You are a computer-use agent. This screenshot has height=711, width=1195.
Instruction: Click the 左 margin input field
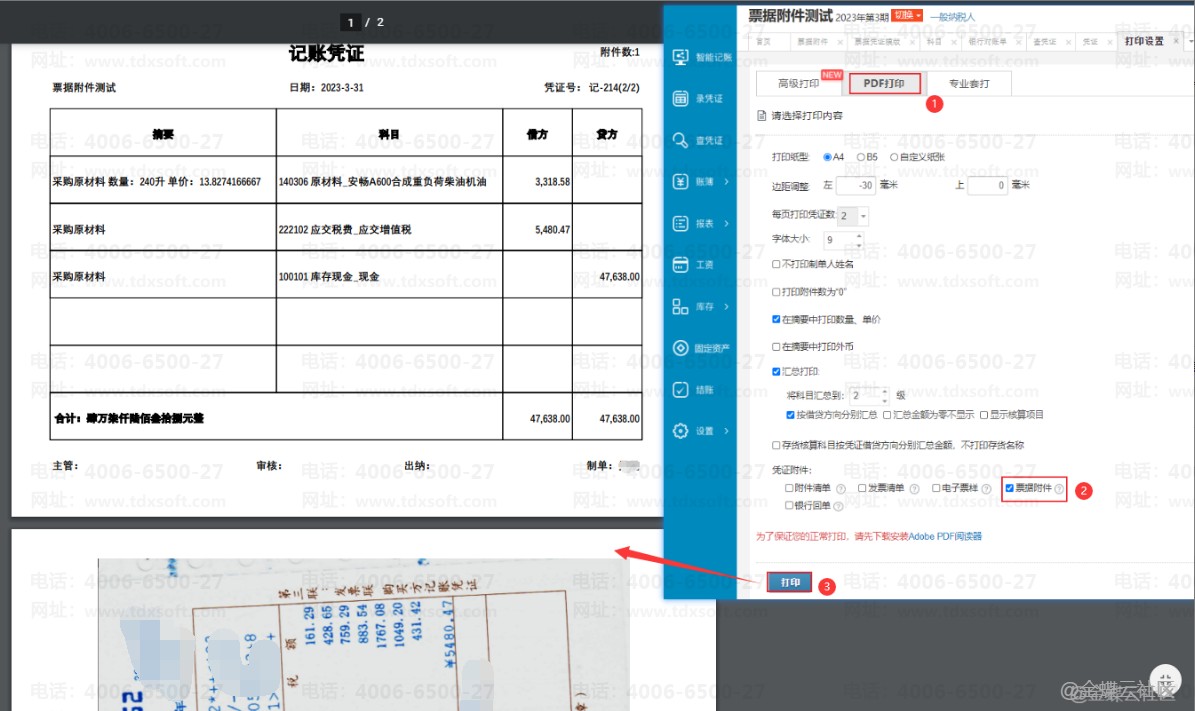pyautogui.click(x=855, y=186)
